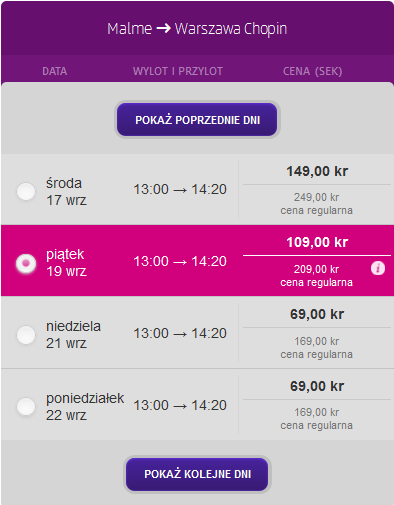Click the info icon beside 209,00 kr
Image resolution: width=394 pixels, height=505 pixels.
tap(378, 268)
